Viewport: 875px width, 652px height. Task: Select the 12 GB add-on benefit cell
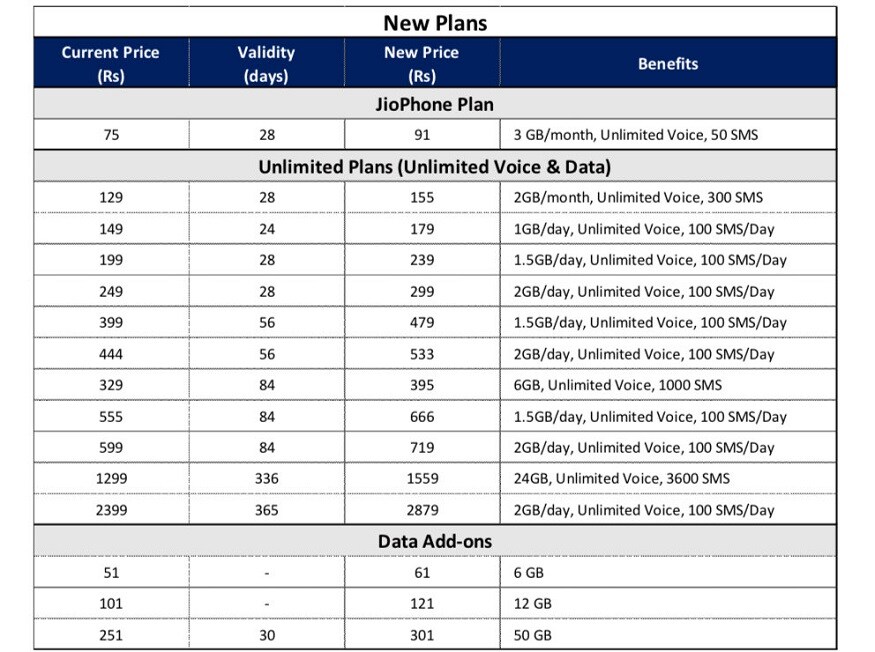coord(668,603)
